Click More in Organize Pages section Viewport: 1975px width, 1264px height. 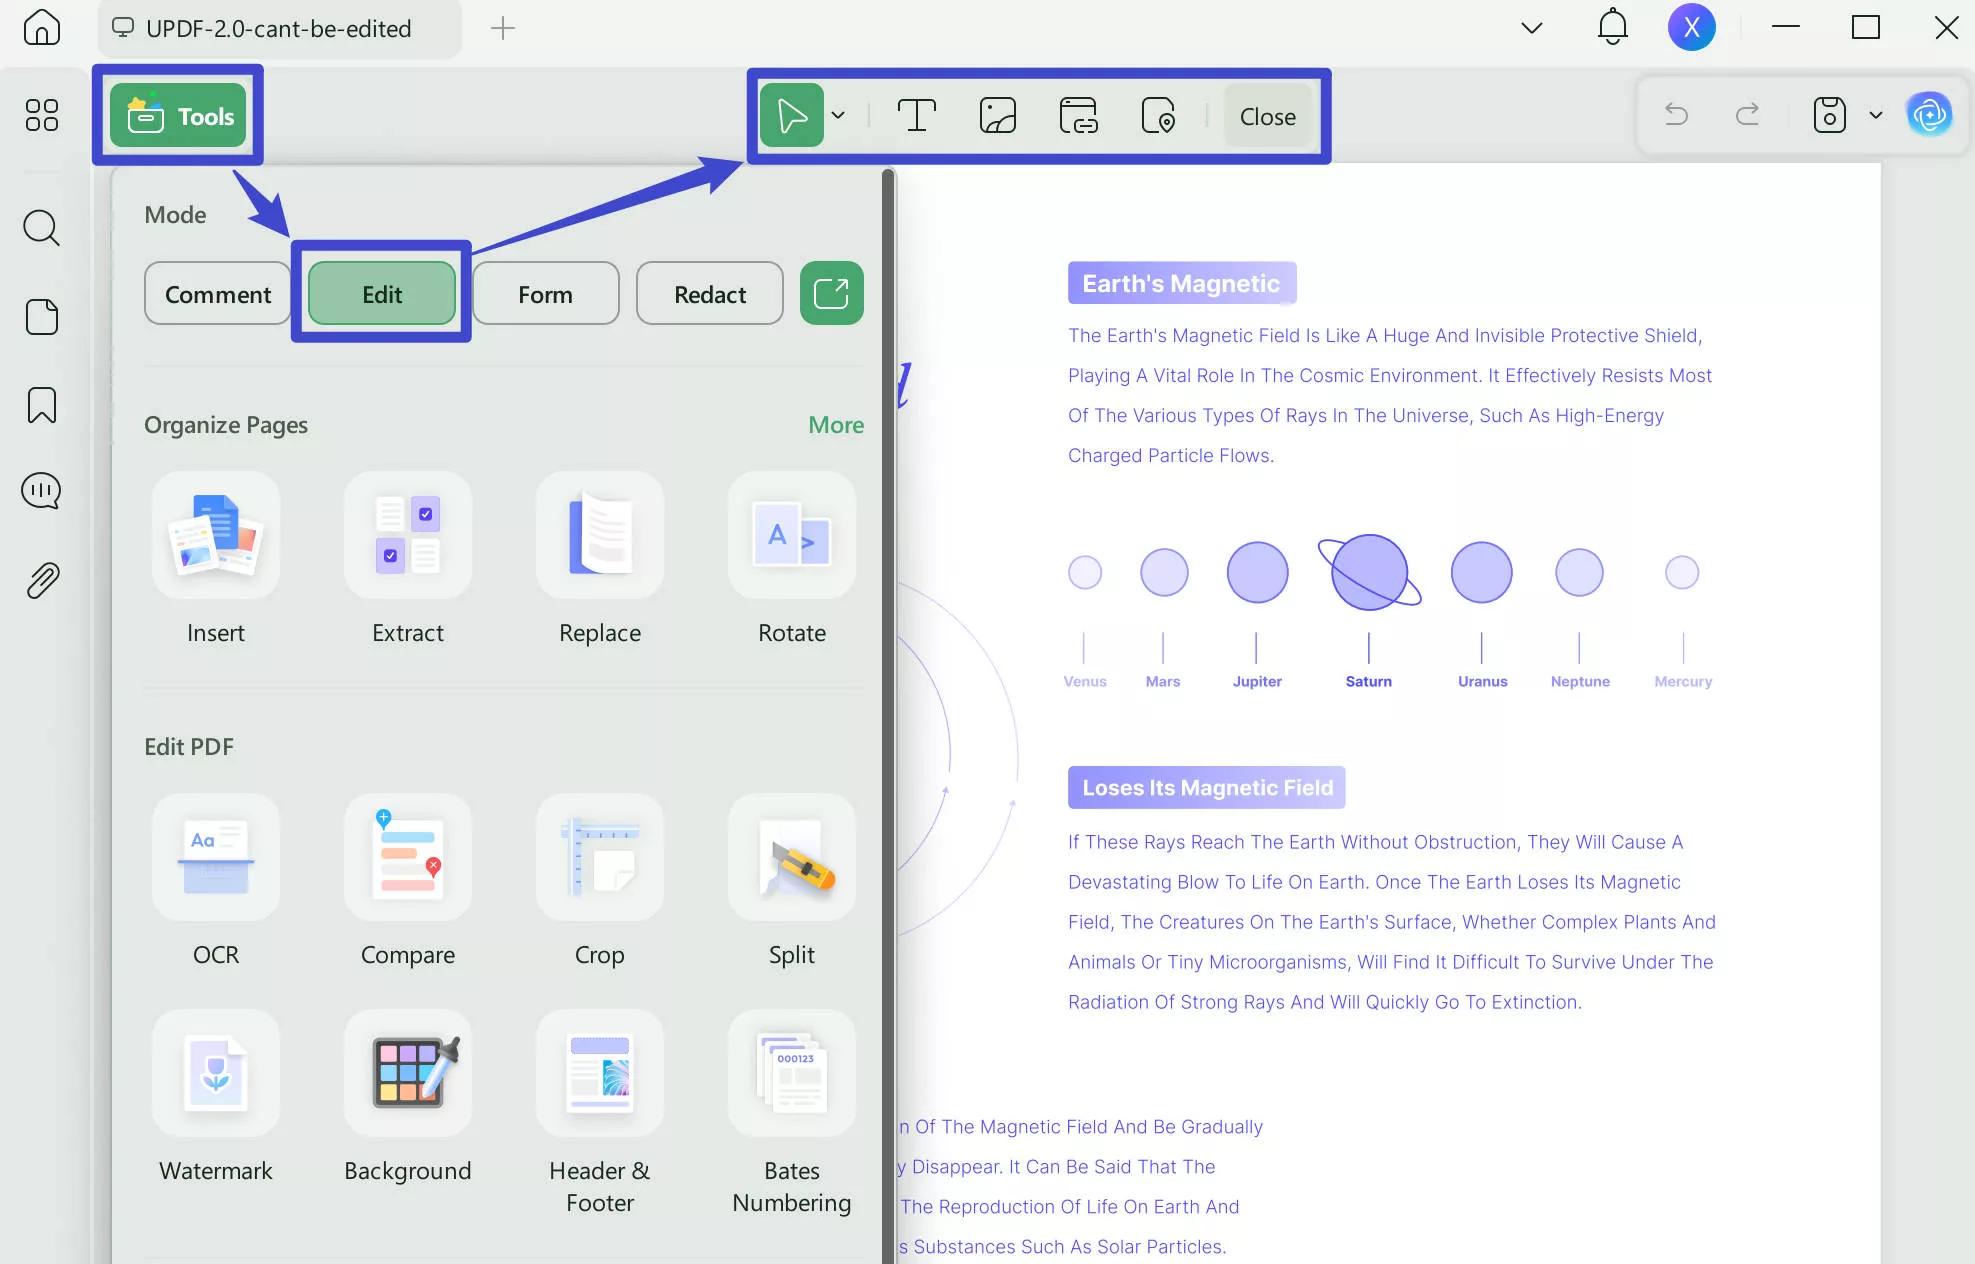pos(835,424)
